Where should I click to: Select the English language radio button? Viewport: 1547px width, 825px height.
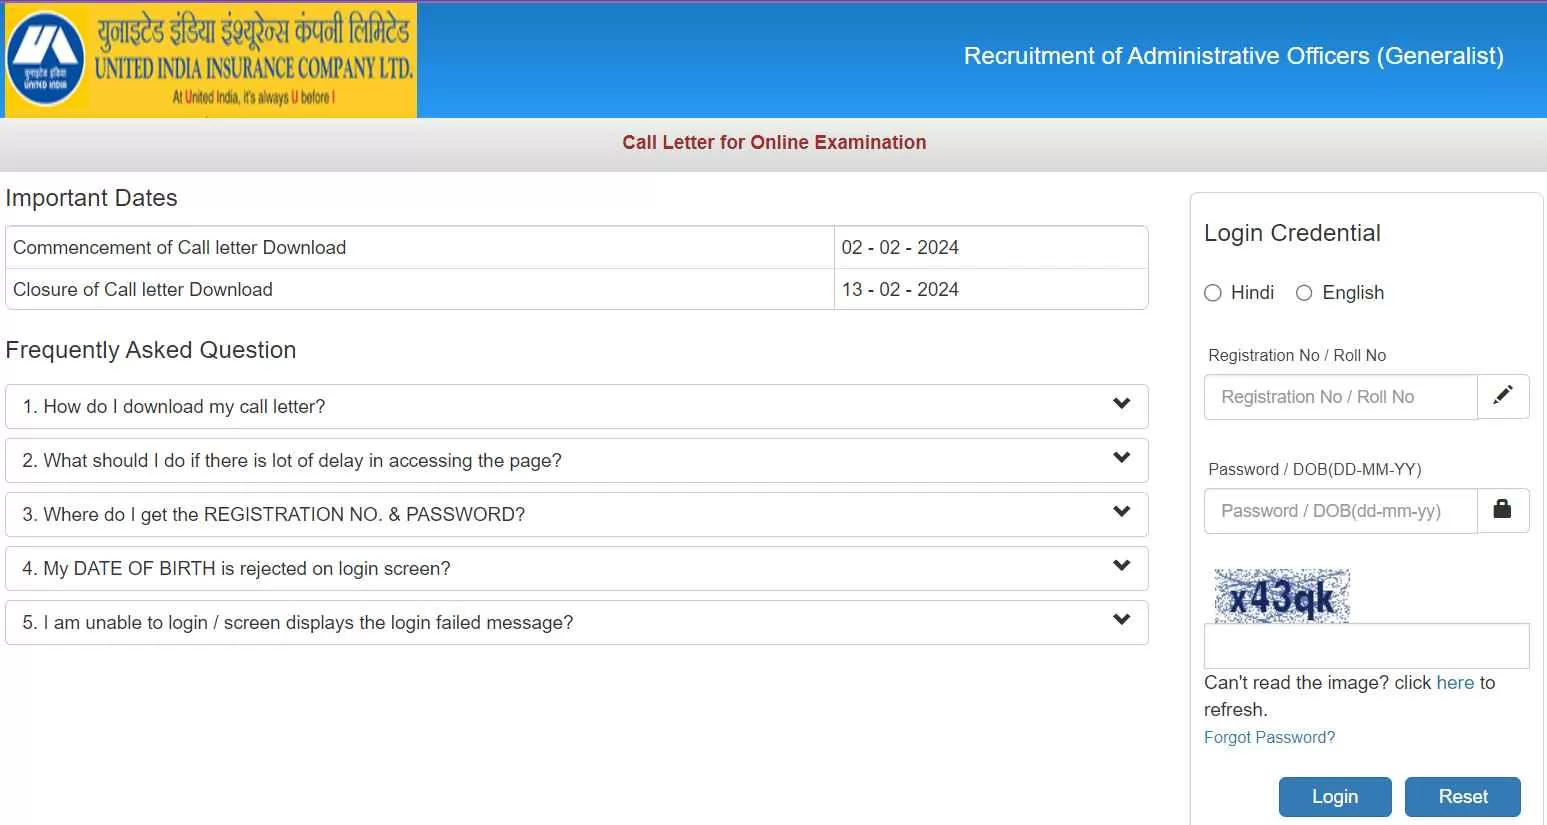tap(1304, 293)
